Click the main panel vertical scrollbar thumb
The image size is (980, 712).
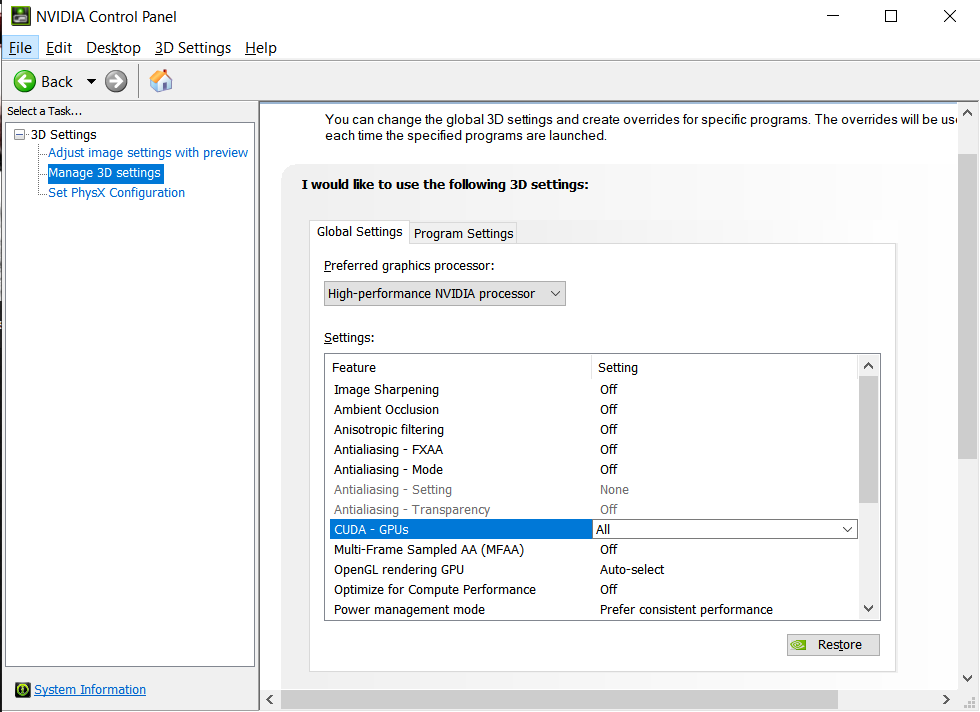(968, 306)
